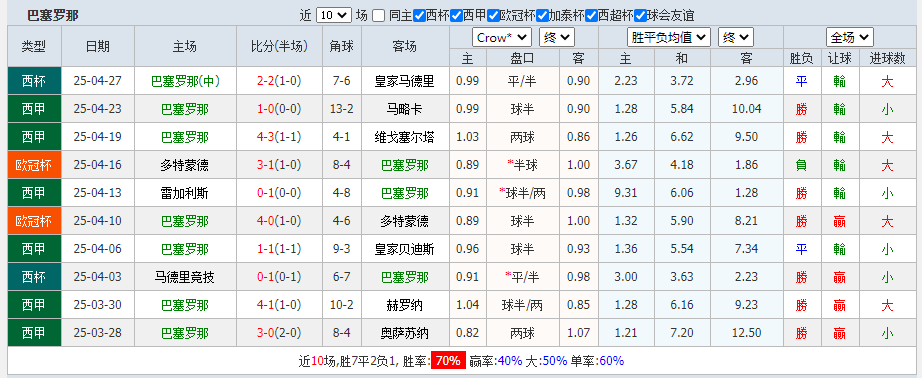This screenshot has width=922, height=378.
Task: Click the 負 result in the 25-04-16 row
Action: click(x=801, y=165)
